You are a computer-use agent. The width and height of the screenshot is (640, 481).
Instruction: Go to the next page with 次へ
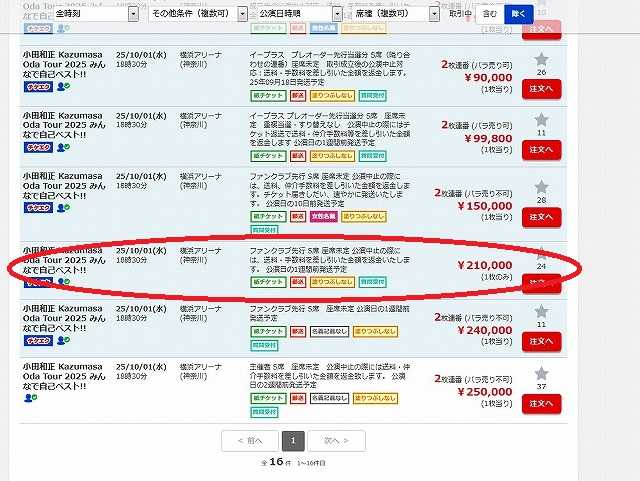coord(336,441)
